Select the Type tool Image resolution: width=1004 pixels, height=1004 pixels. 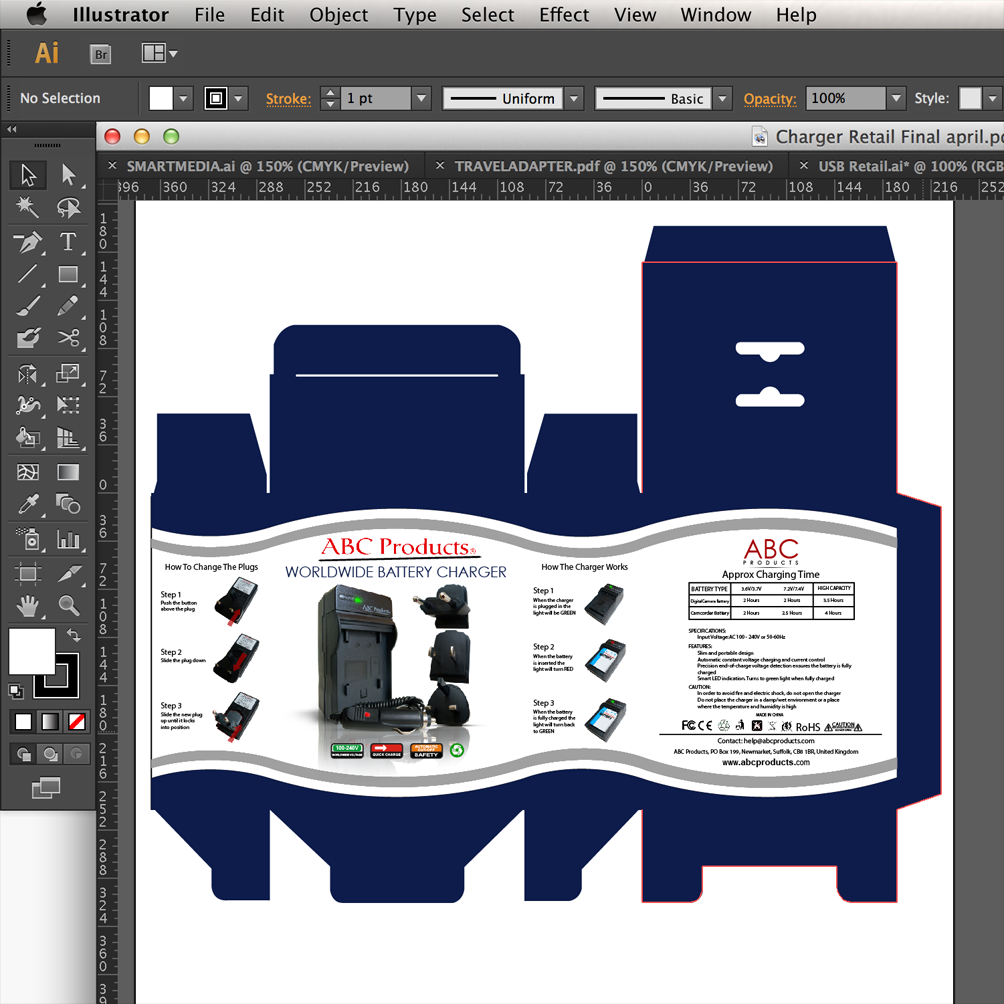(69, 242)
